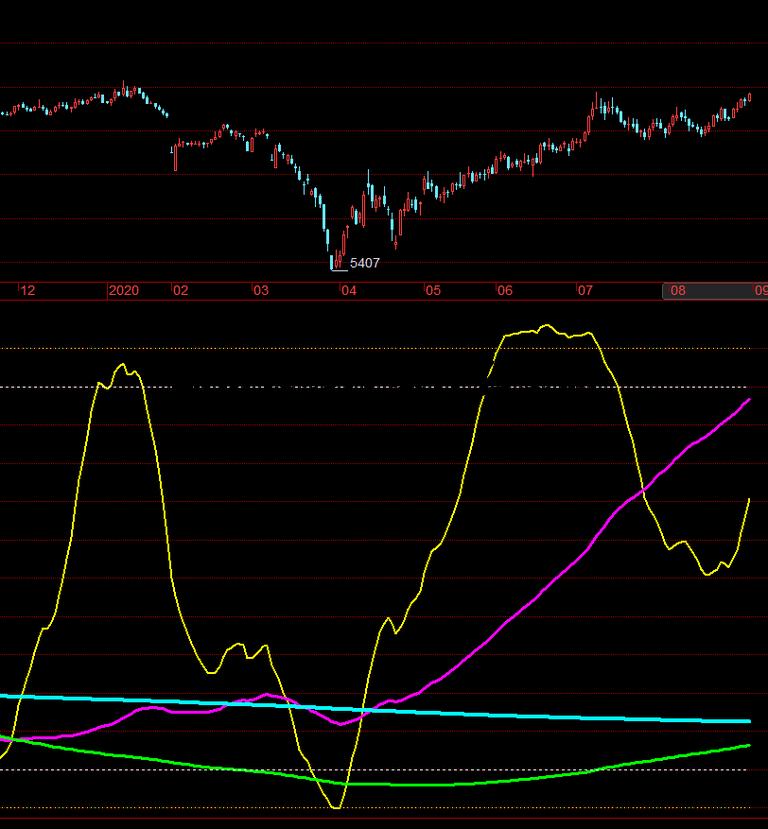
Task: Select the green indicator curve
Action: point(500,781)
